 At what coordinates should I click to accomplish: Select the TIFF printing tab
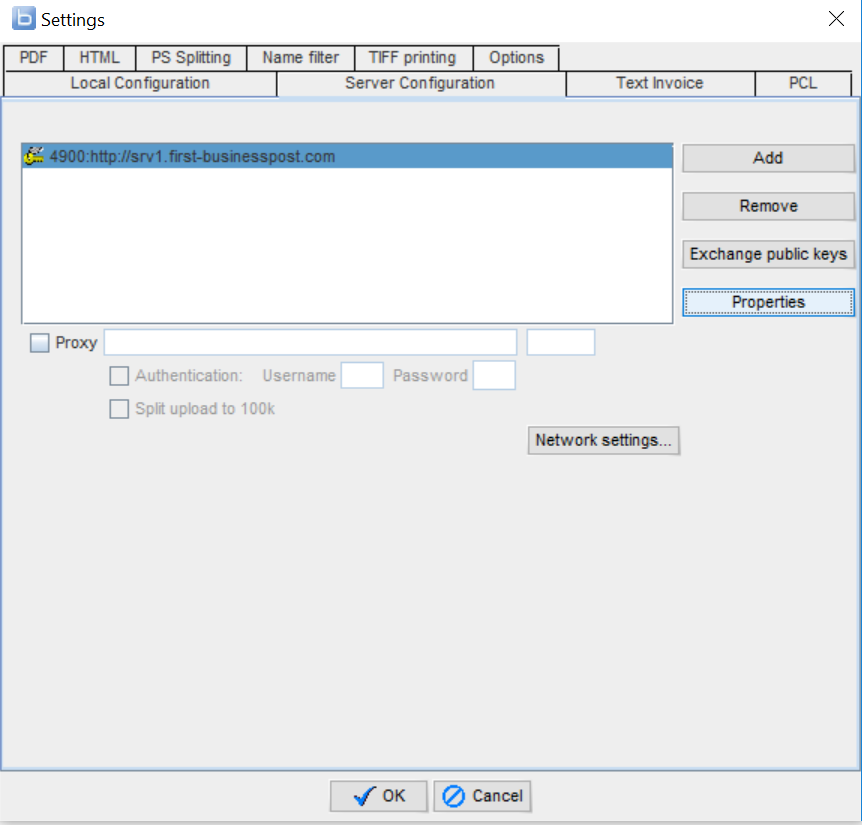point(412,58)
